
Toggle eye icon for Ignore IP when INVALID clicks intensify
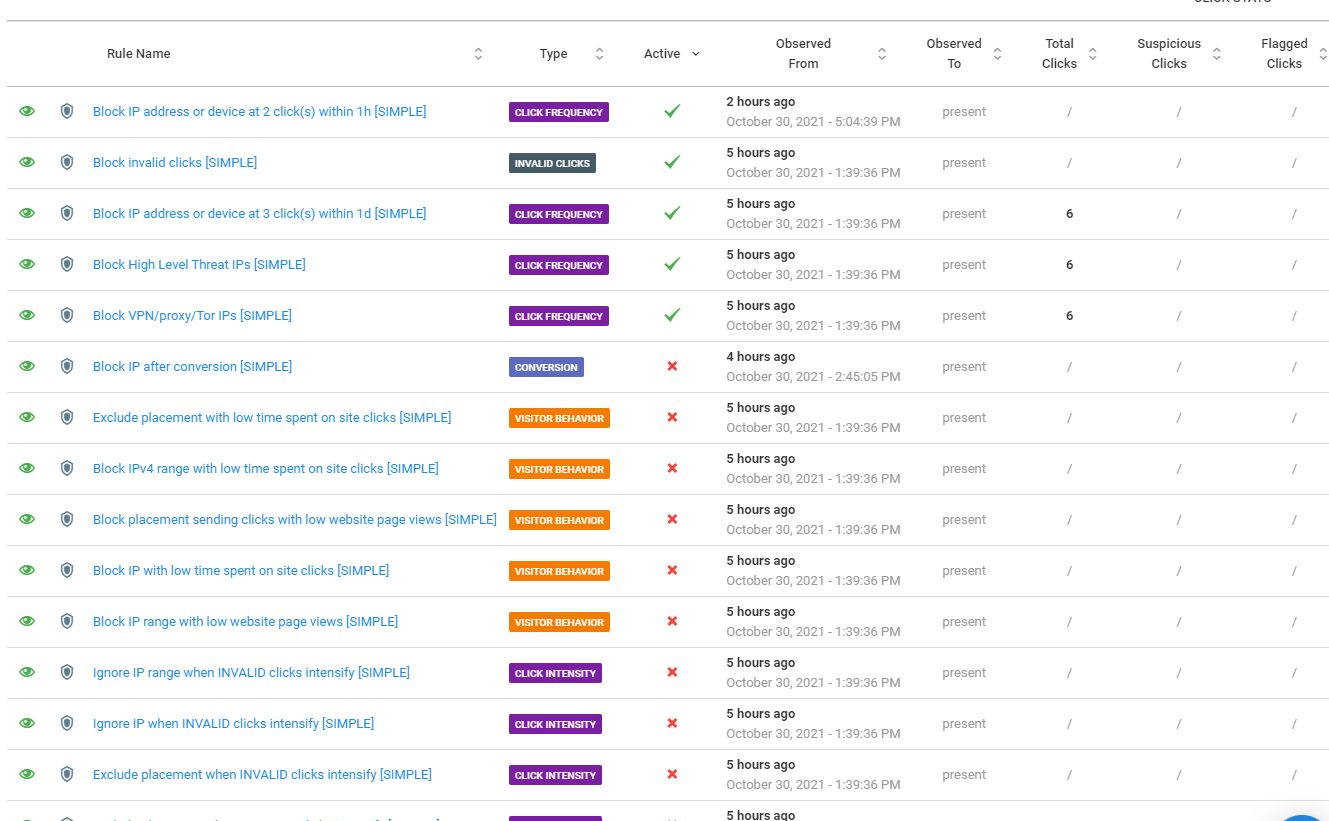coord(27,723)
